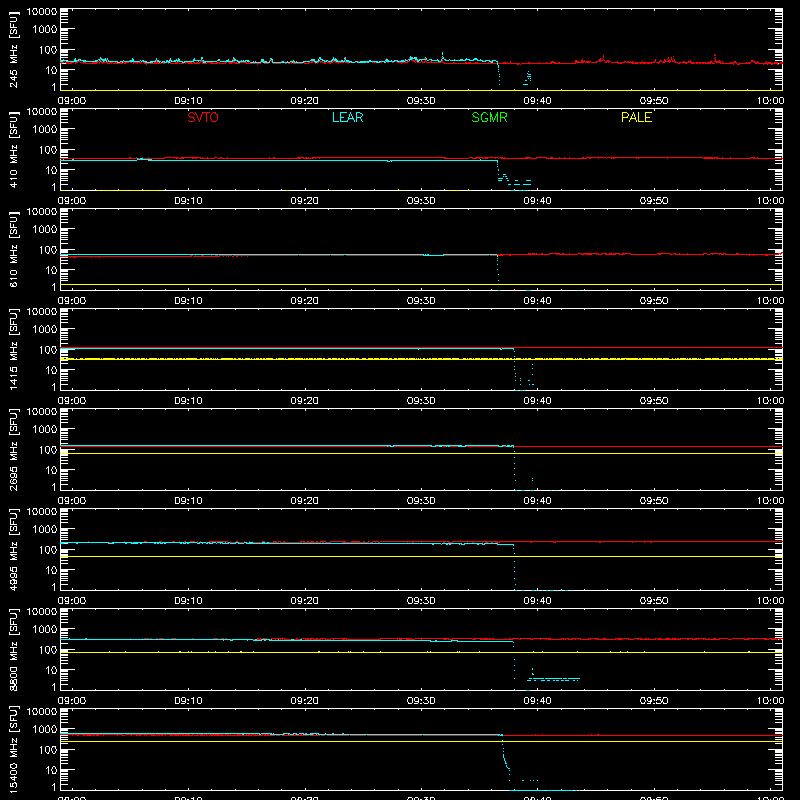Click the 1000 tick value on 15400 MHz axis
This screenshot has height=800, width=800.
(x=45, y=729)
